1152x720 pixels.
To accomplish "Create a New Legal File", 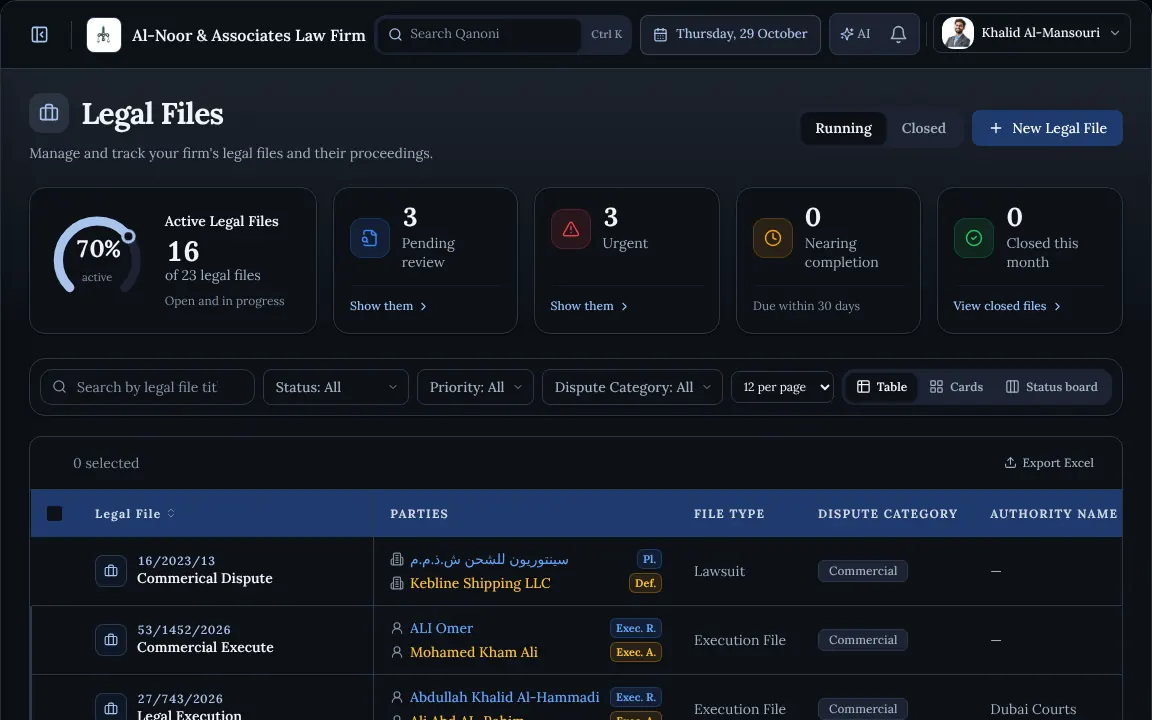I will (1047, 128).
